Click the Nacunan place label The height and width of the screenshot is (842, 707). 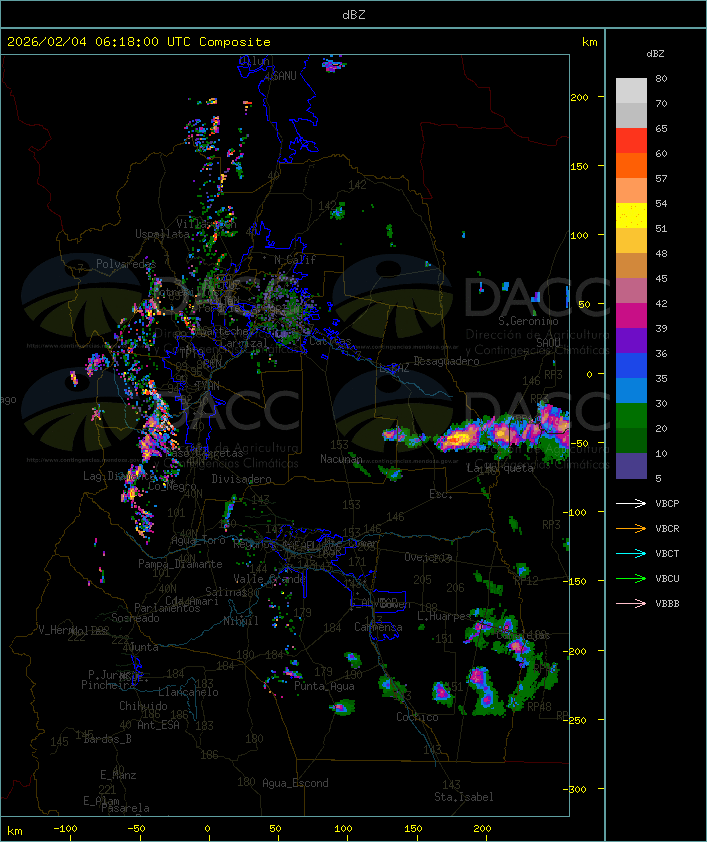click(x=341, y=459)
